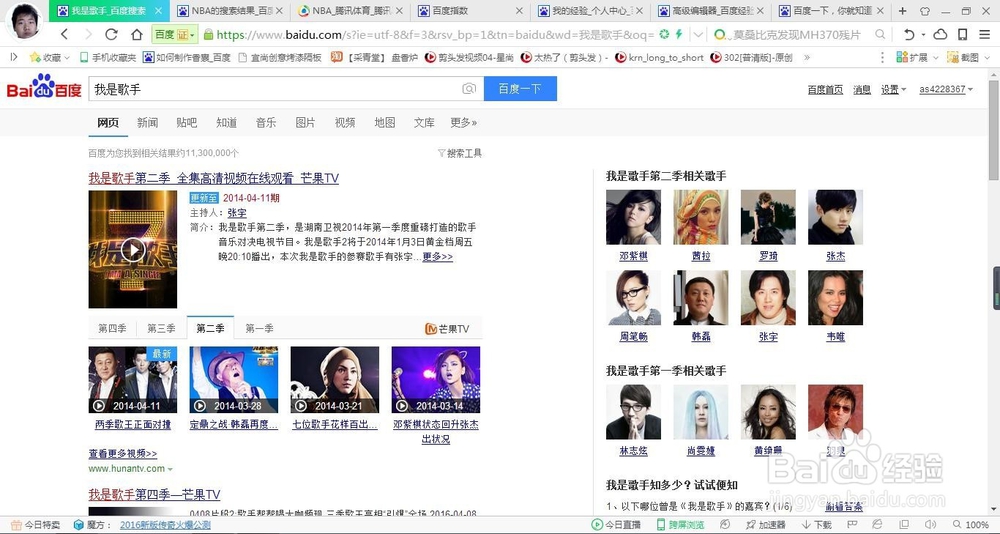Open the 查看更多视频>> link
This screenshot has height=534, width=1000.
(x=122, y=454)
